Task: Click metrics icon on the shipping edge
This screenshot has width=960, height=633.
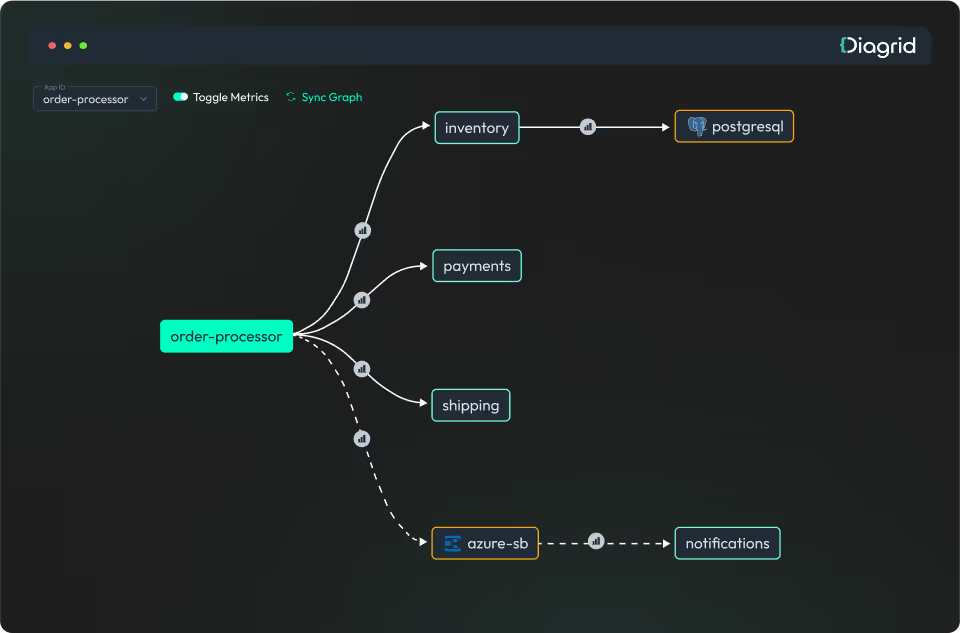Action: [361, 369]
